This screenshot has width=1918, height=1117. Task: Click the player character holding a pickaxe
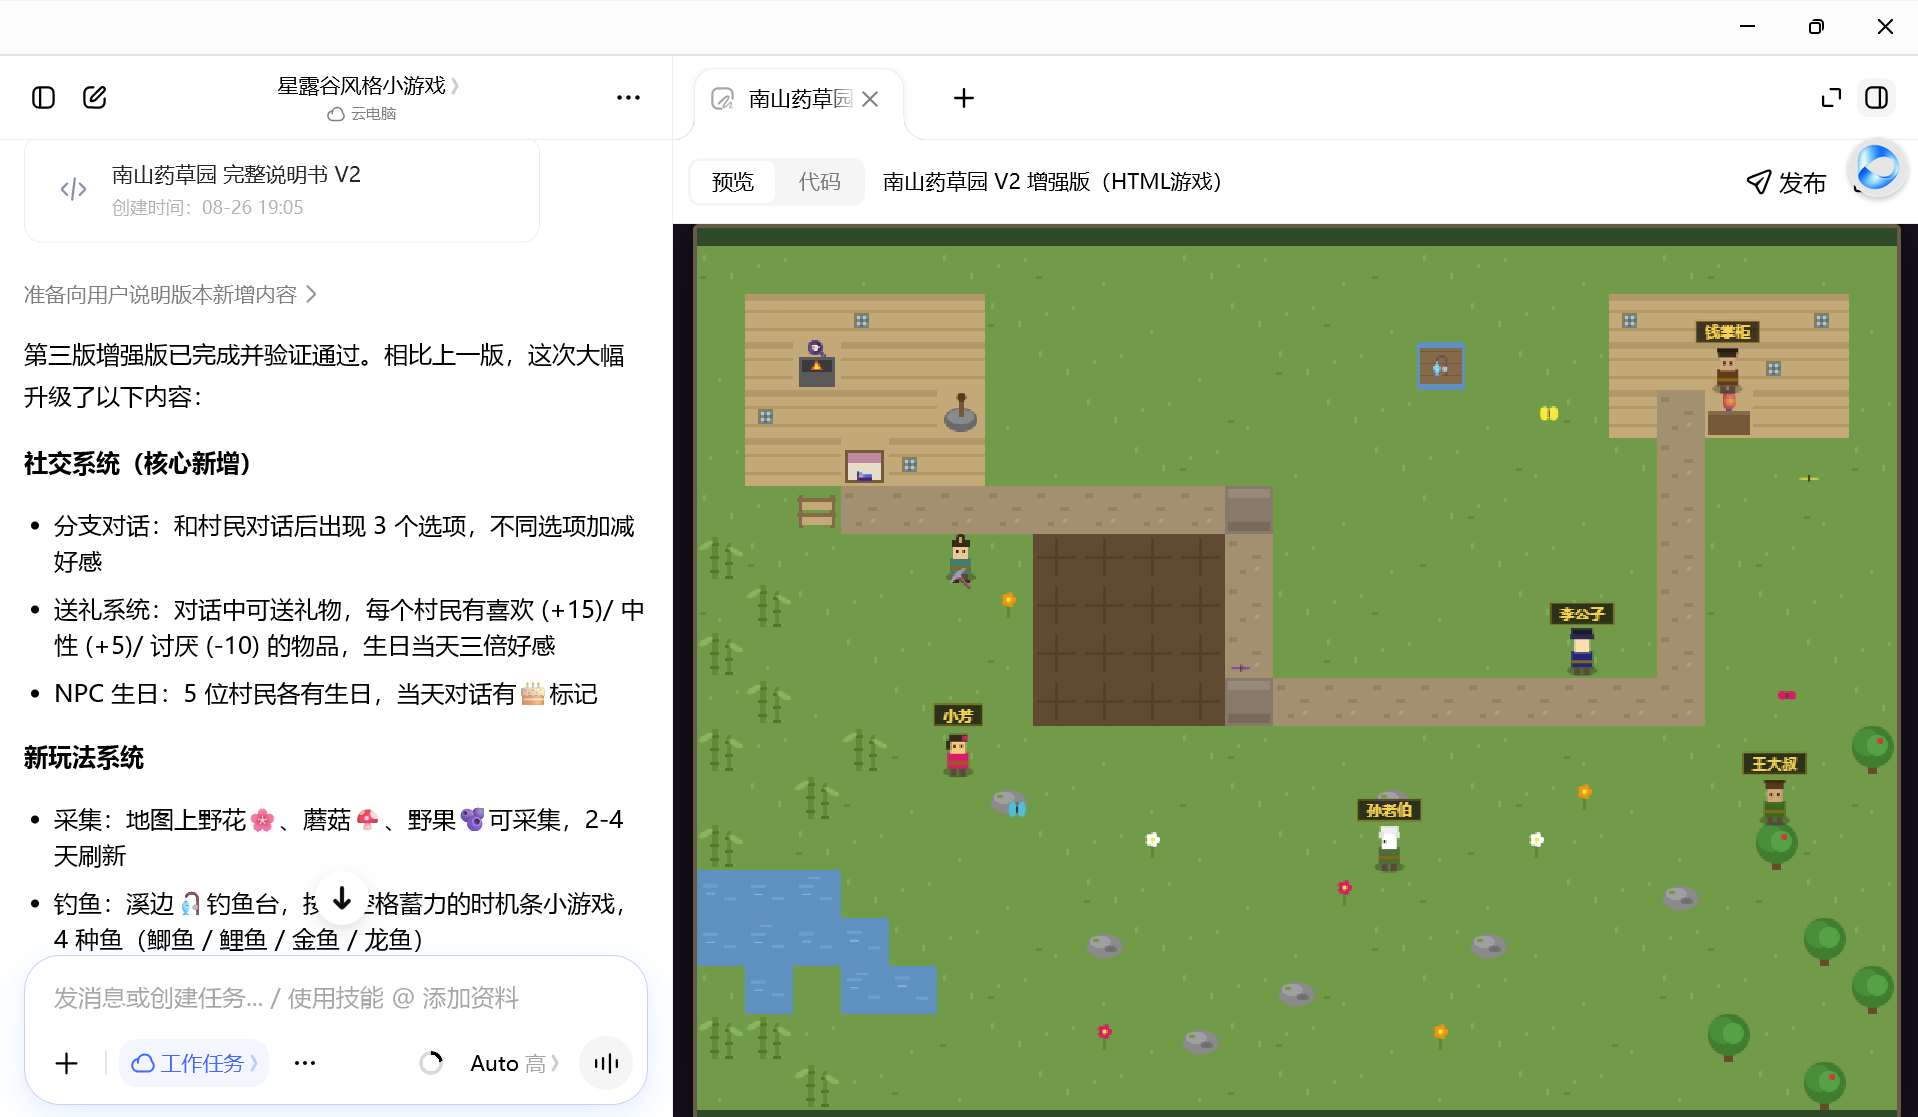[961, 560]
